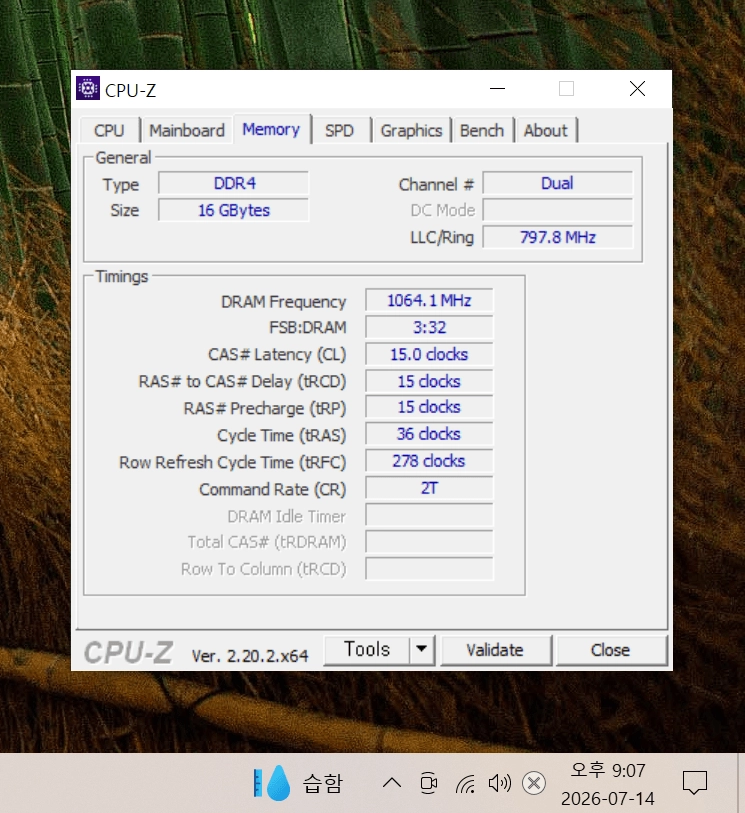
Task: Click the Command Rate (CR) label
Action: pos(273,489)
